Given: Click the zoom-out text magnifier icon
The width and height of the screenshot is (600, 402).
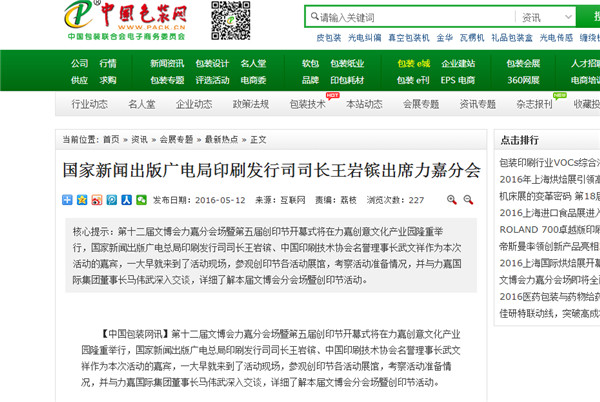Looking at the screenshot, I should pyautogui.click(x=468, y=200).
